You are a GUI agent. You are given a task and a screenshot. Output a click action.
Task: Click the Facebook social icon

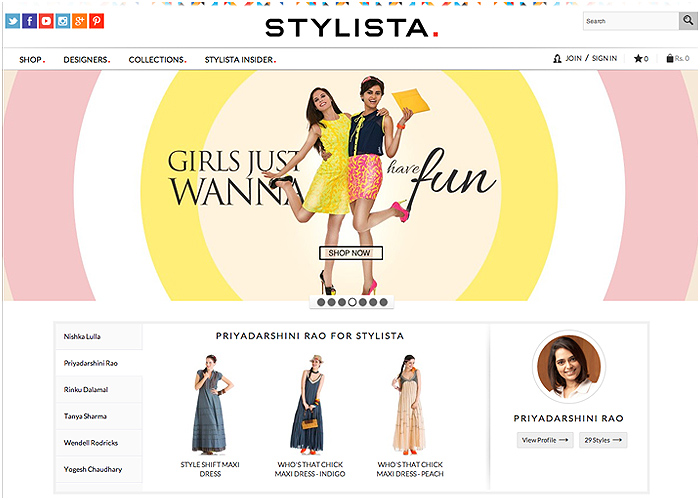click(29, 21)
